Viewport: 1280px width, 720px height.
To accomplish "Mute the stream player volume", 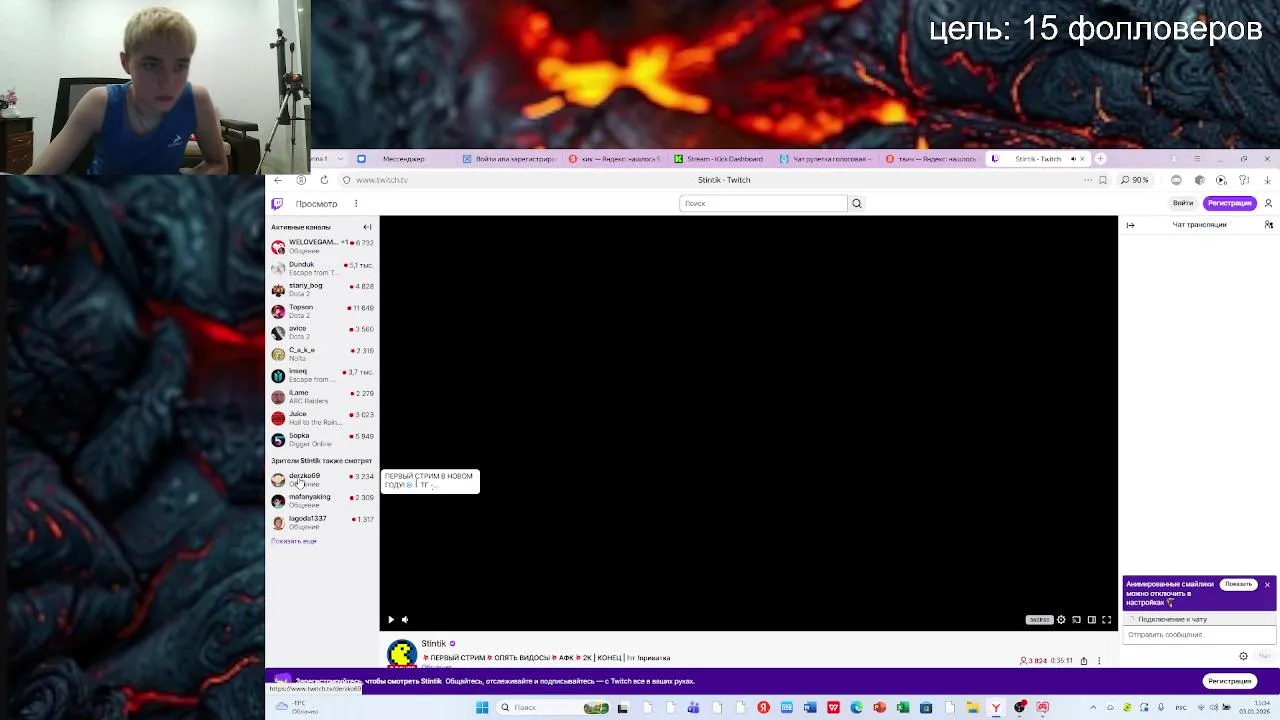I will pyautogui.click(x=405, y=620).
